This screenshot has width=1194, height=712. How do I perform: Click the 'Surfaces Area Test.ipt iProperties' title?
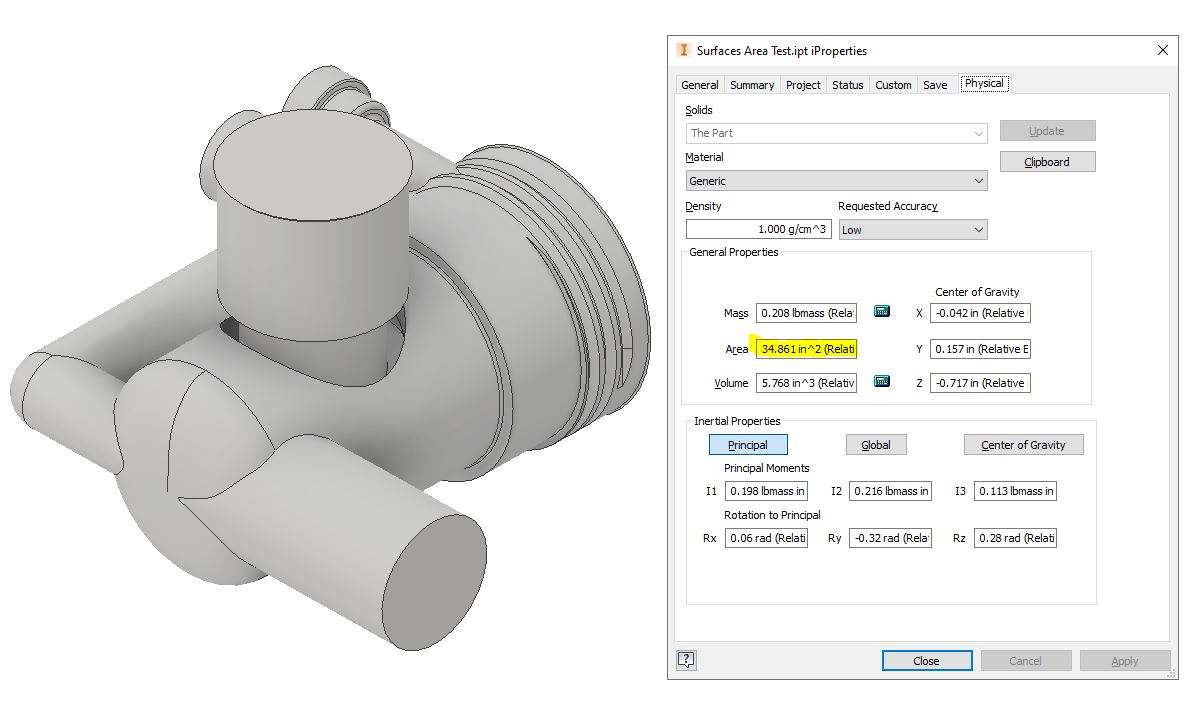click(781, 50)
